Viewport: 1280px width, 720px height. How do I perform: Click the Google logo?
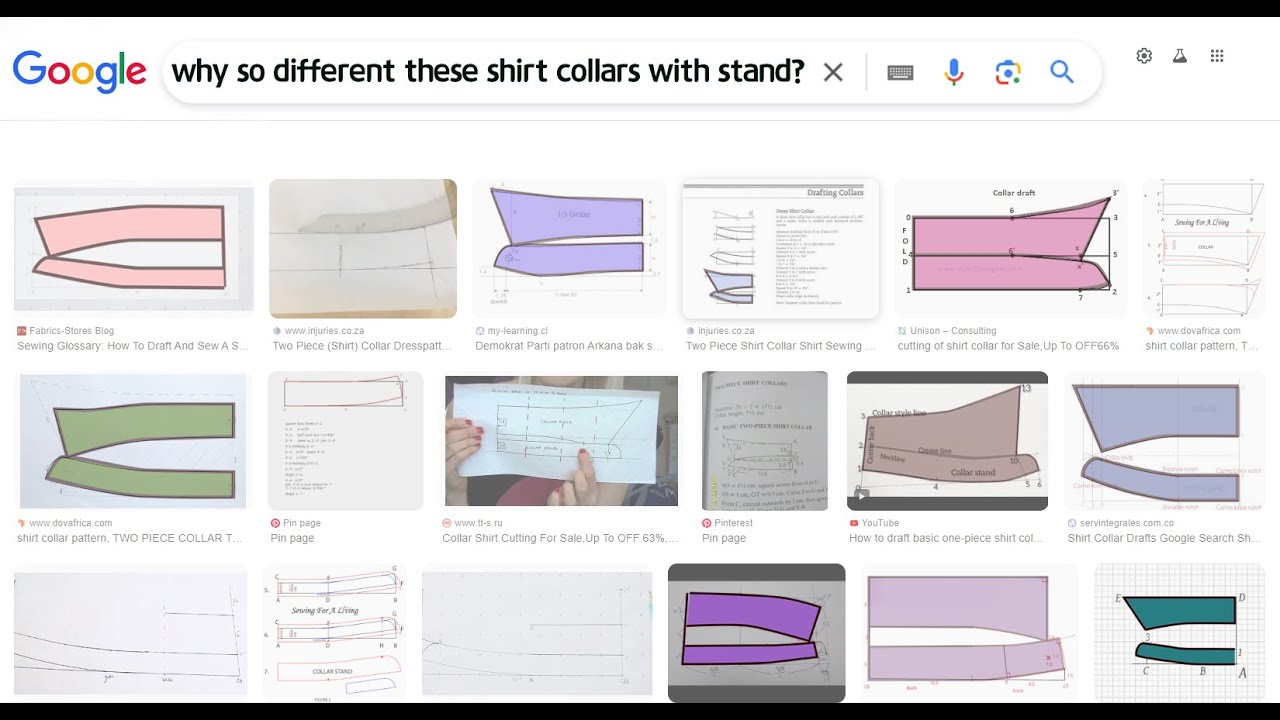coord(80,72)
